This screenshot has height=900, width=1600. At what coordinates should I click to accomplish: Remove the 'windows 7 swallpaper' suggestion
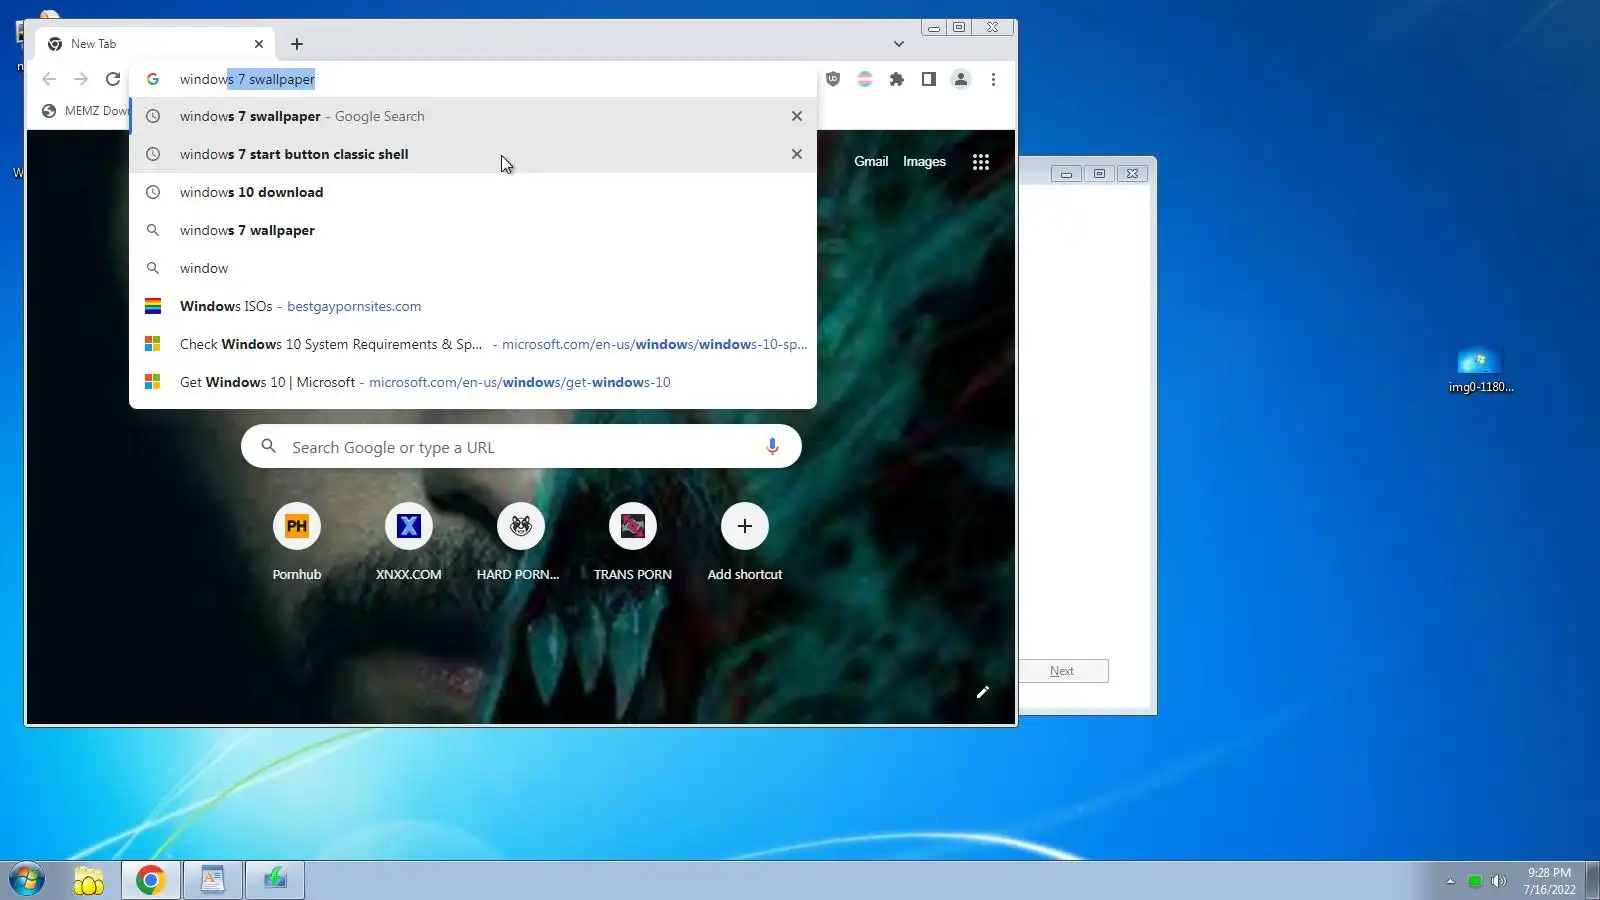[x=797, y=116]
